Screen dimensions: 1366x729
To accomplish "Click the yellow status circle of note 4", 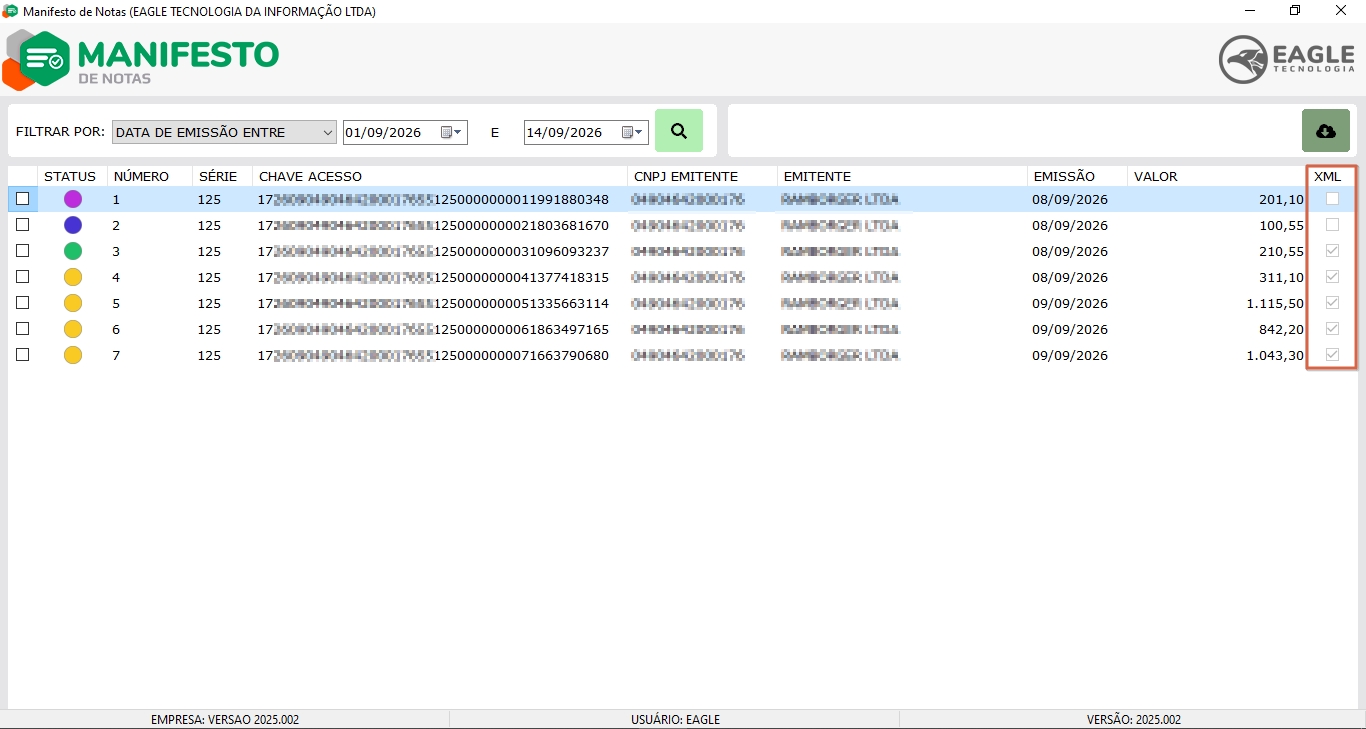I will click(73, 277).
